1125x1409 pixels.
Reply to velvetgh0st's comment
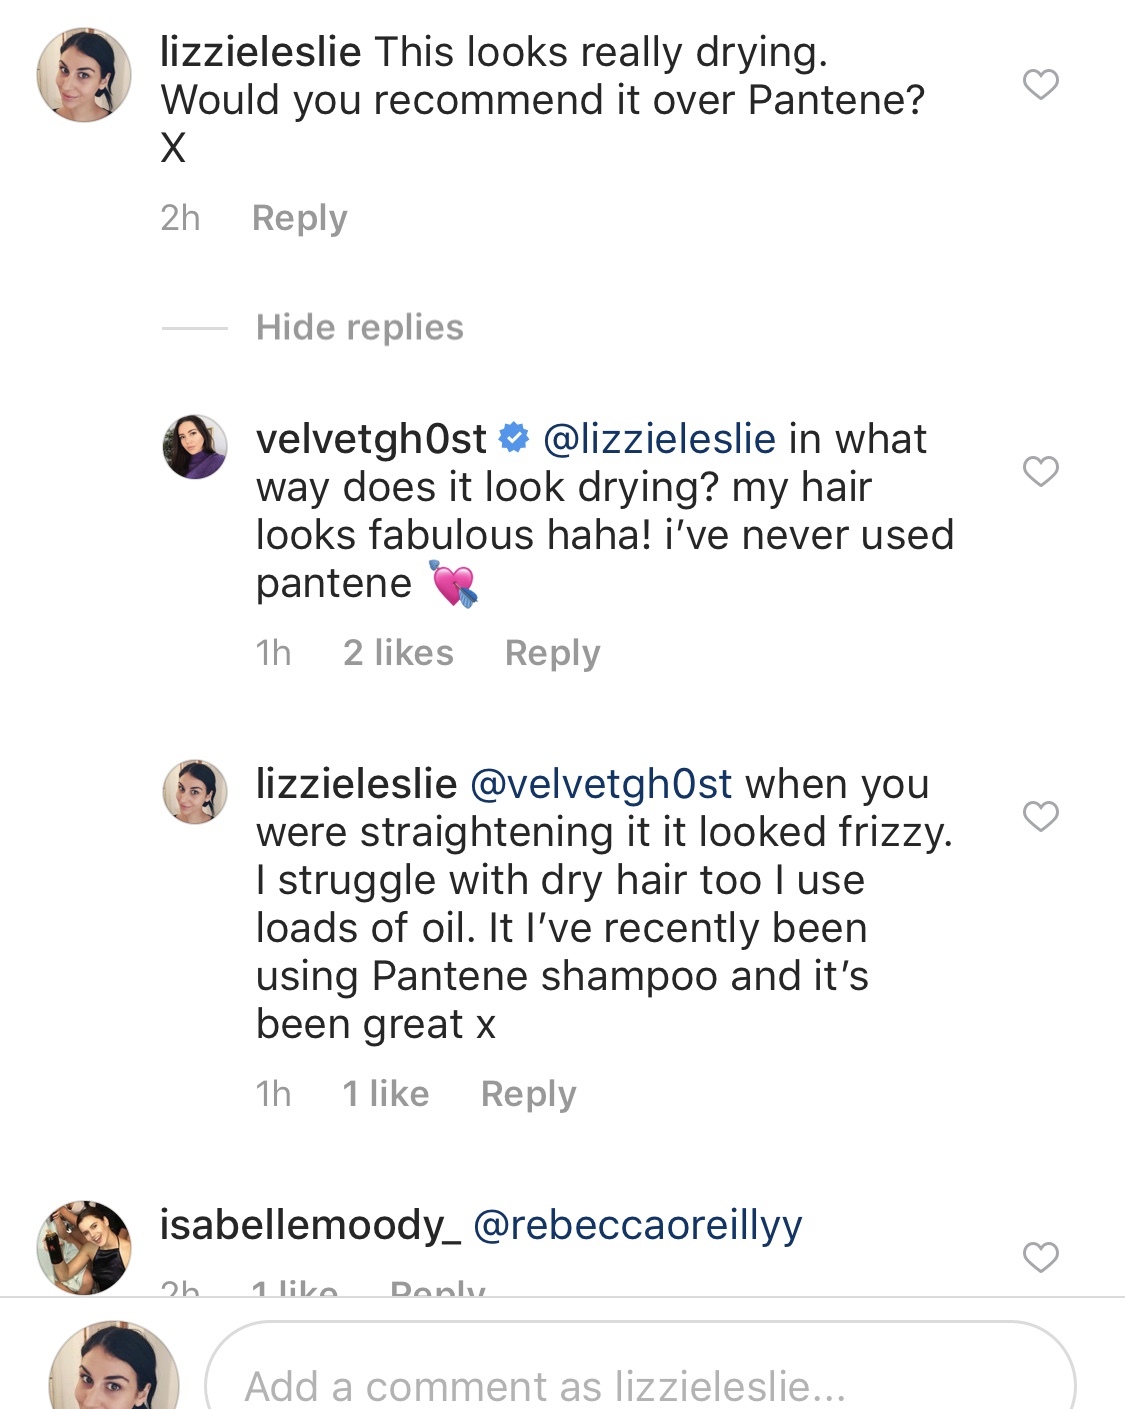pyautogui.click(x=552, y=653)
